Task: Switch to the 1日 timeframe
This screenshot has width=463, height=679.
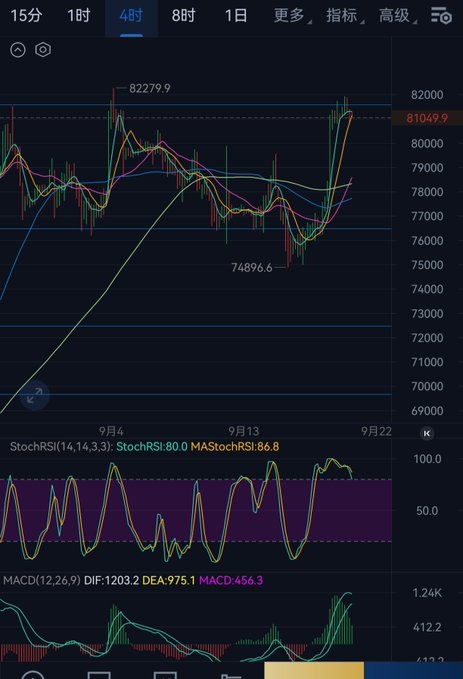Action: tap(236, 16)
